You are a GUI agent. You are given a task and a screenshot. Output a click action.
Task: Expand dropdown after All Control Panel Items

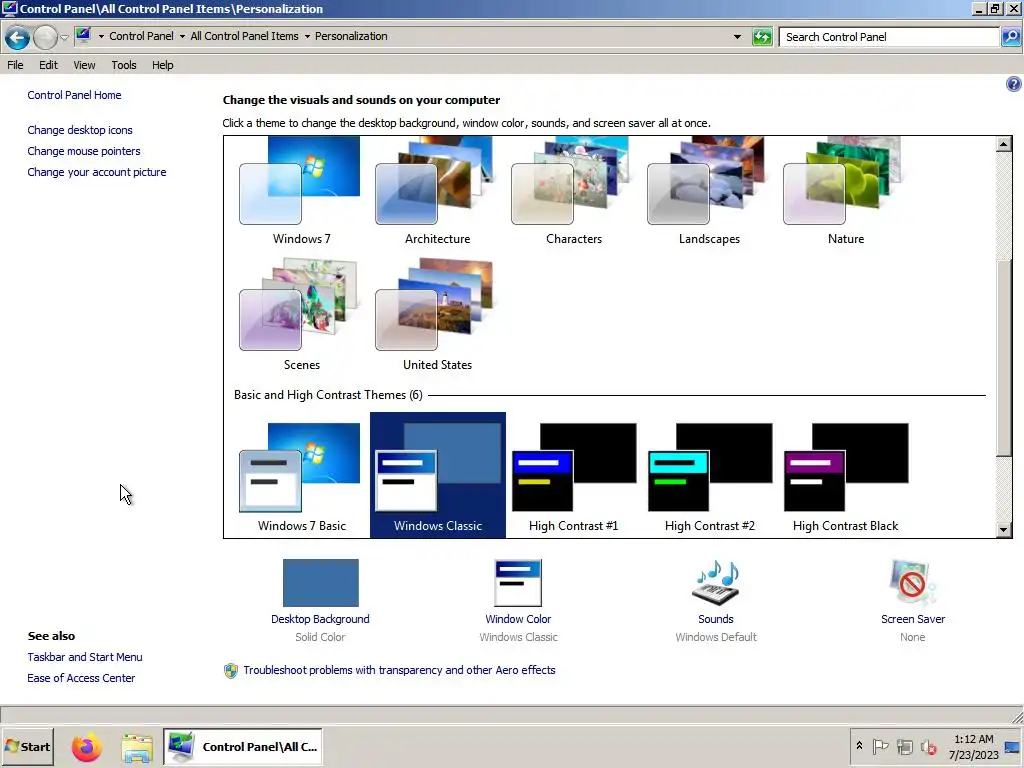click(x=307, y=37)
